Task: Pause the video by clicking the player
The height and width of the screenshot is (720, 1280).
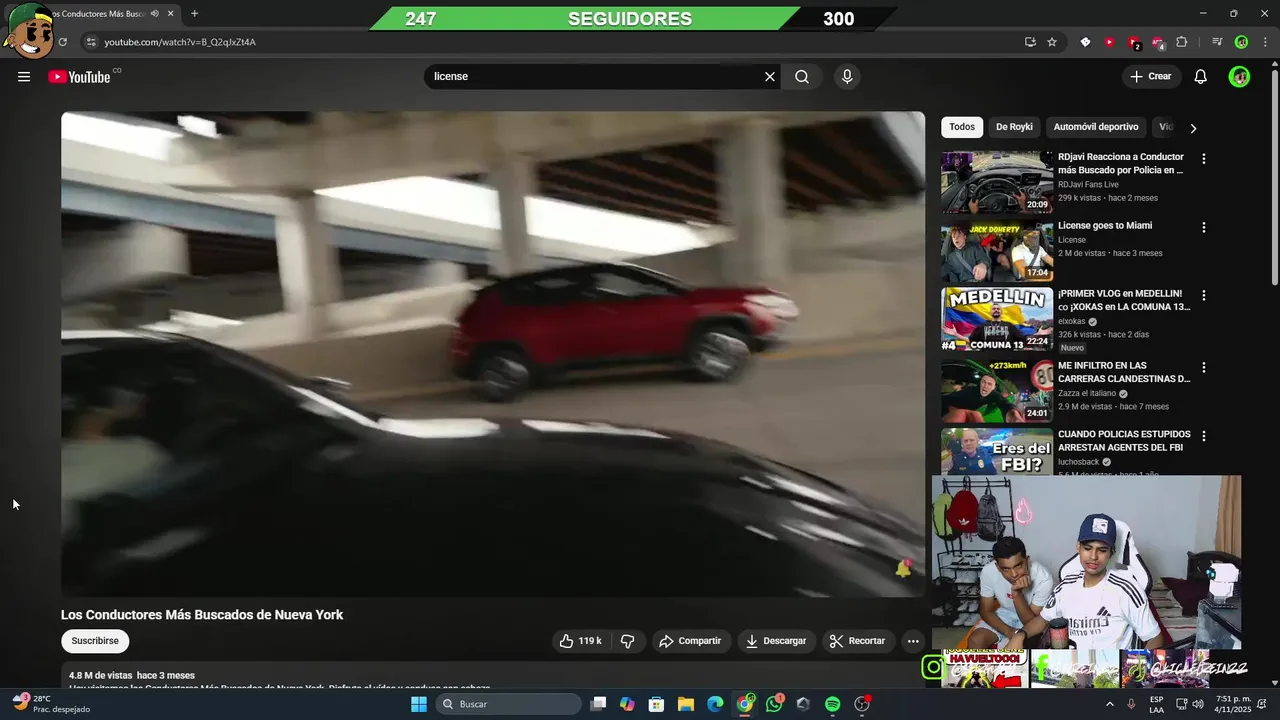Action: pyautogui.click(x=492, y=354)
